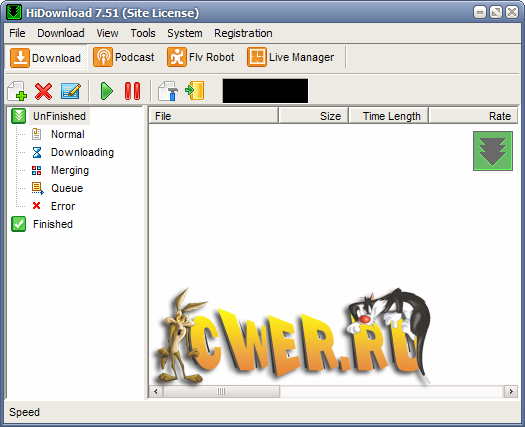Pause download with red pause icon

click(x=133, y=91)
